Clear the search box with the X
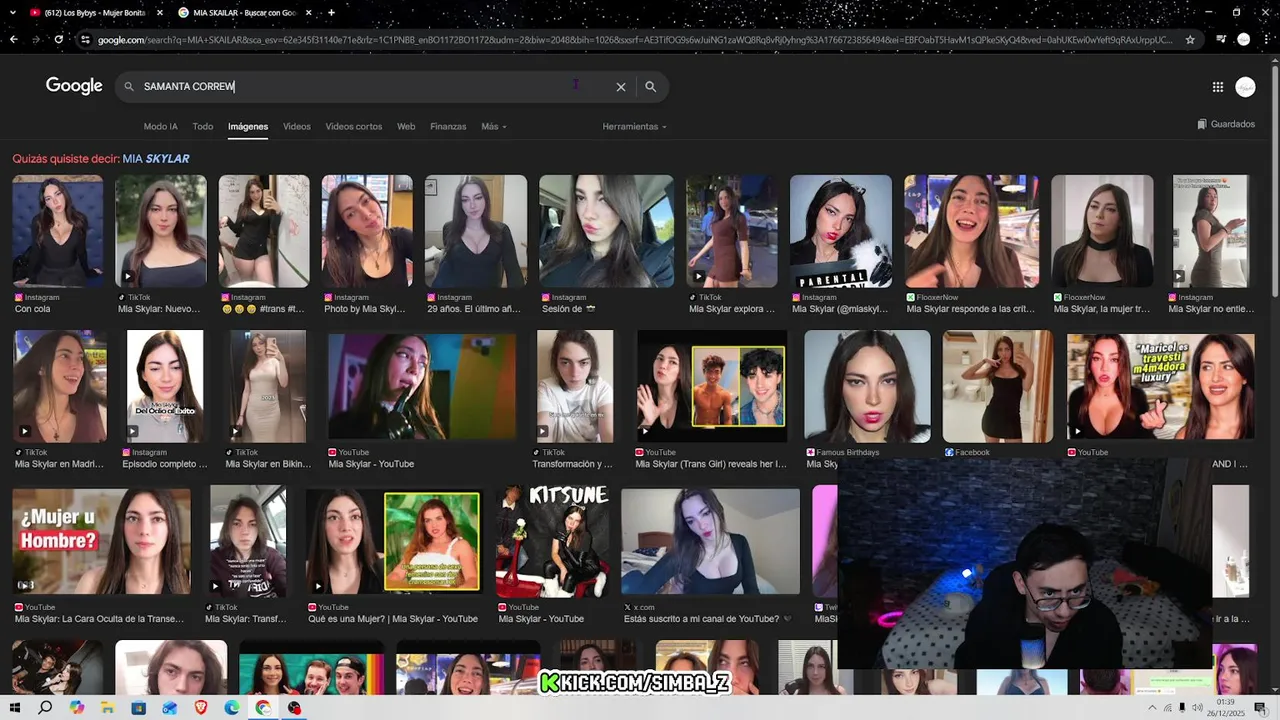 [621, 87]
